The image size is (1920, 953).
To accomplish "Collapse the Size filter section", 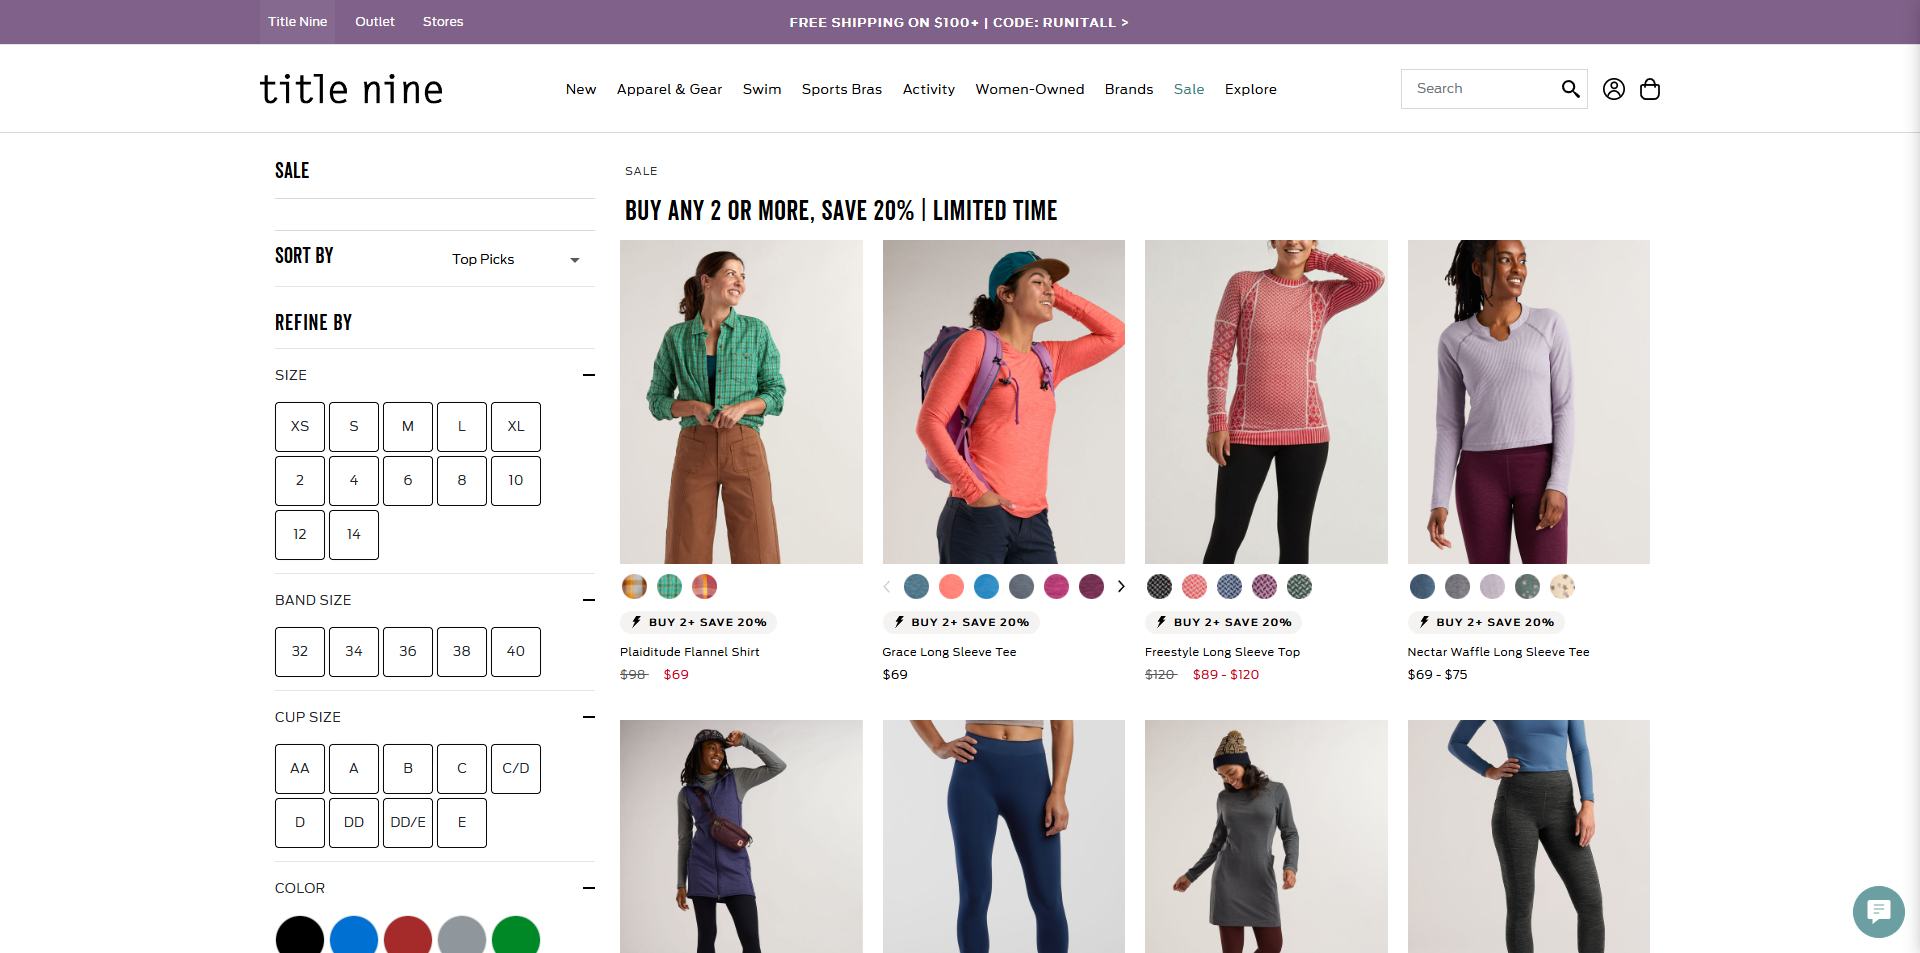I will [588, 375].
